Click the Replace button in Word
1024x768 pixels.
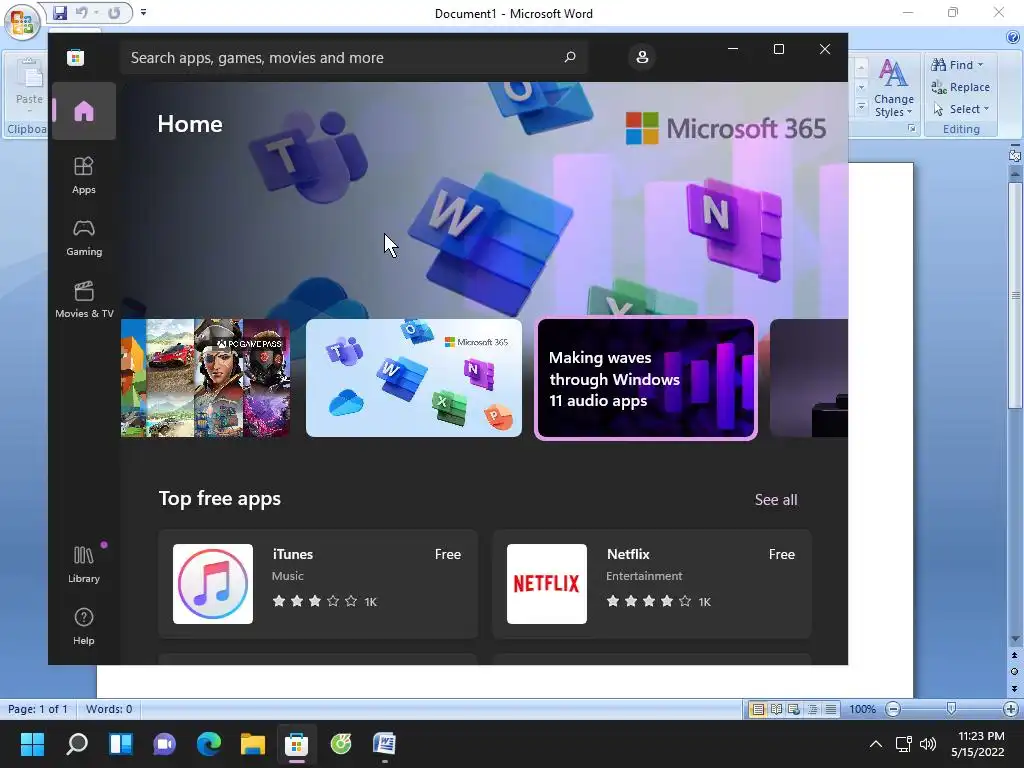[960, 87]
